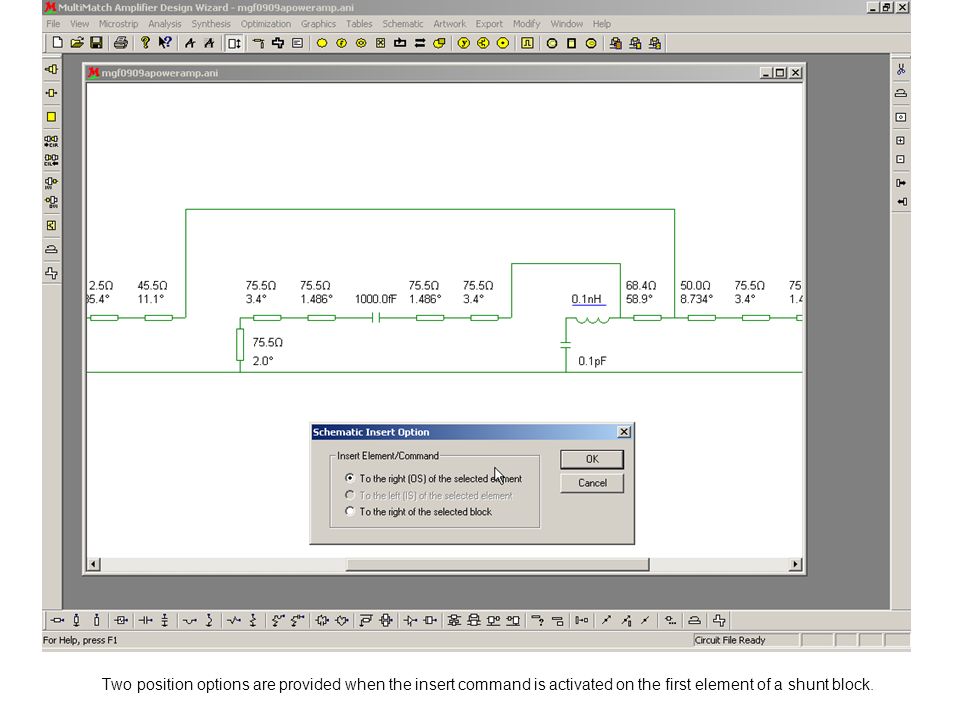Activate the context help arrow icon
Image resolution: width=960 pixels, height=720 pixels.
165,43
